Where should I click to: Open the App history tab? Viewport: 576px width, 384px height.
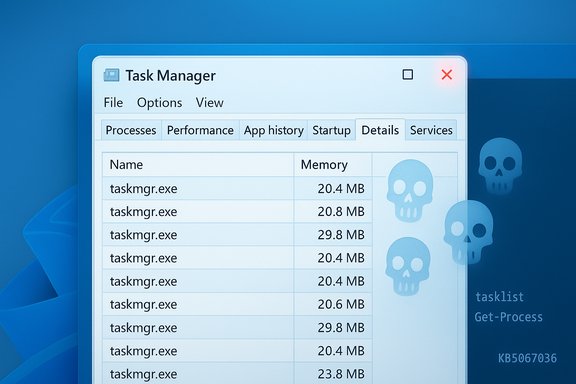(274, 130)
